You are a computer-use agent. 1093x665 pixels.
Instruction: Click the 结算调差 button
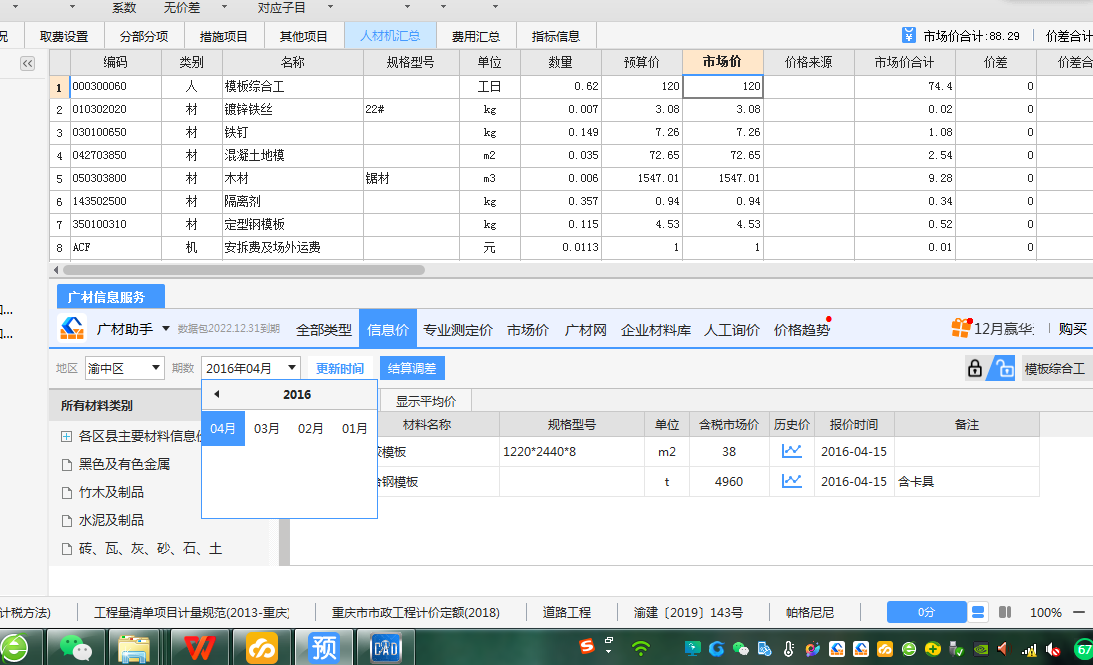(412, 368)
